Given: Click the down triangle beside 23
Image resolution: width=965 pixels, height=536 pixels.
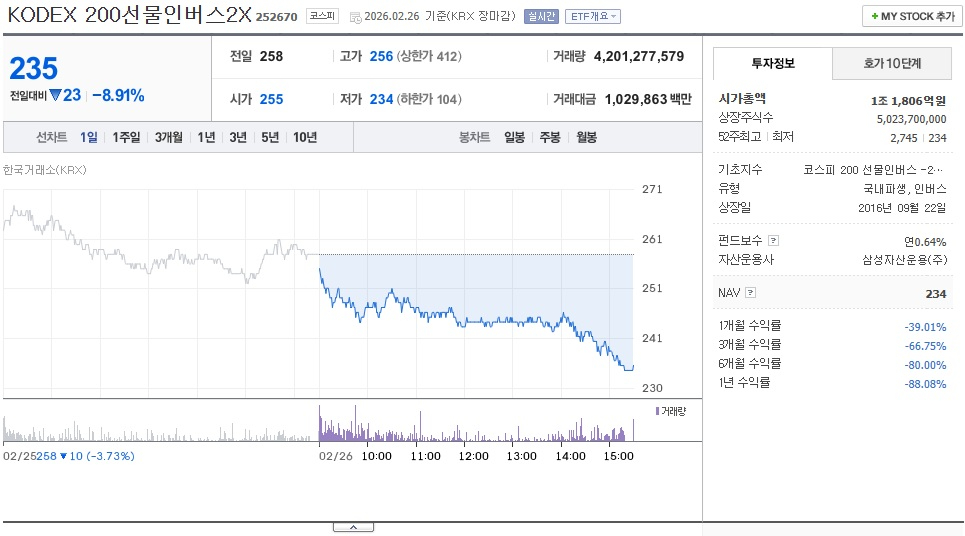Looking at the screenshot, I should pyautogui.click(x=55, y=96).
